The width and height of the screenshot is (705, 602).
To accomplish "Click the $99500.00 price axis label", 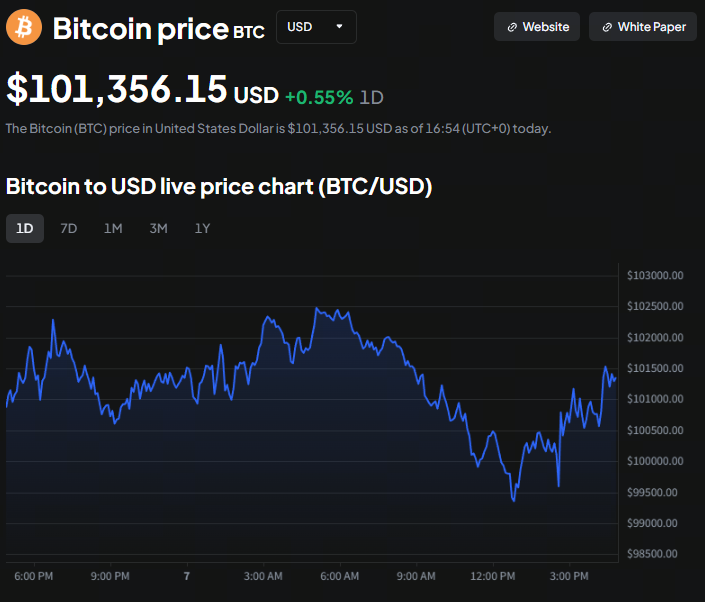I will [654, 492].
